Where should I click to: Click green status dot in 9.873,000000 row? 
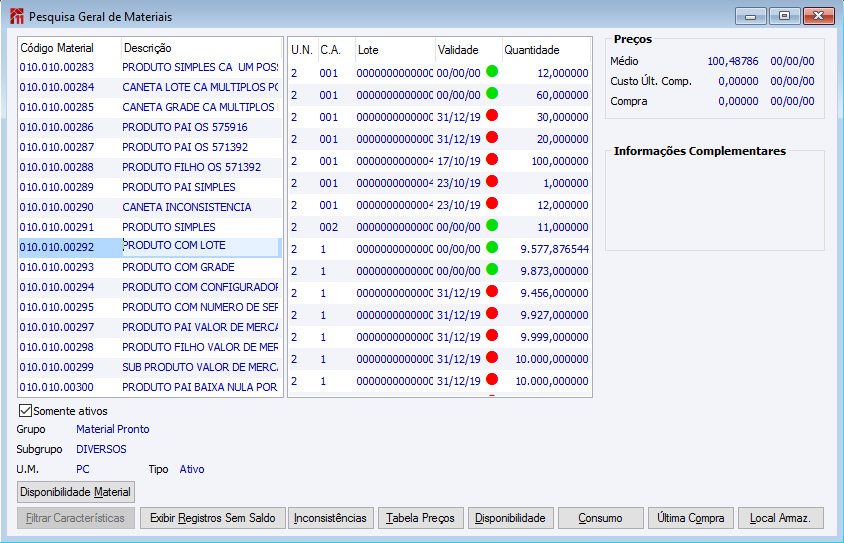coord(492,269)
